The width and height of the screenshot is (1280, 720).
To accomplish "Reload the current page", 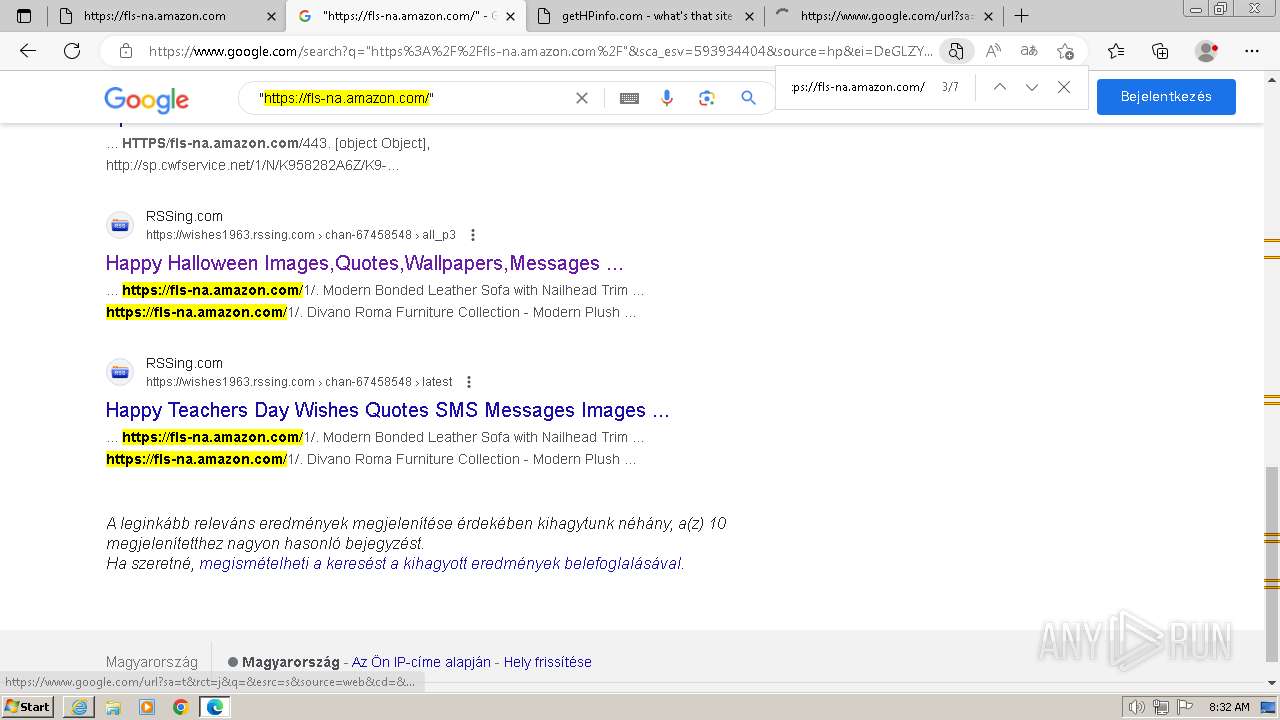I will click(x=72, y=51).
